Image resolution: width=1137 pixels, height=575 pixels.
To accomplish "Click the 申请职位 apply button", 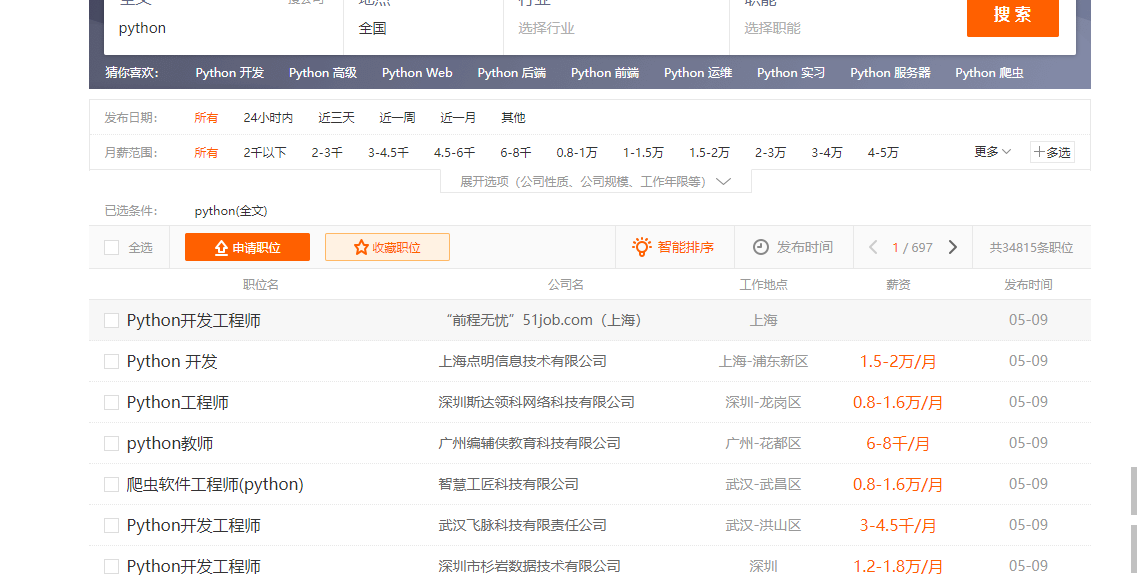I will 247,247.
